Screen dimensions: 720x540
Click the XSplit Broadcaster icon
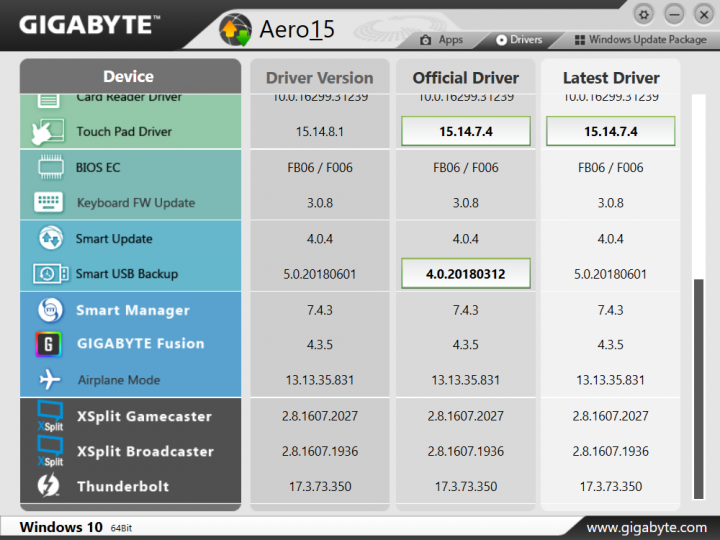50,451
